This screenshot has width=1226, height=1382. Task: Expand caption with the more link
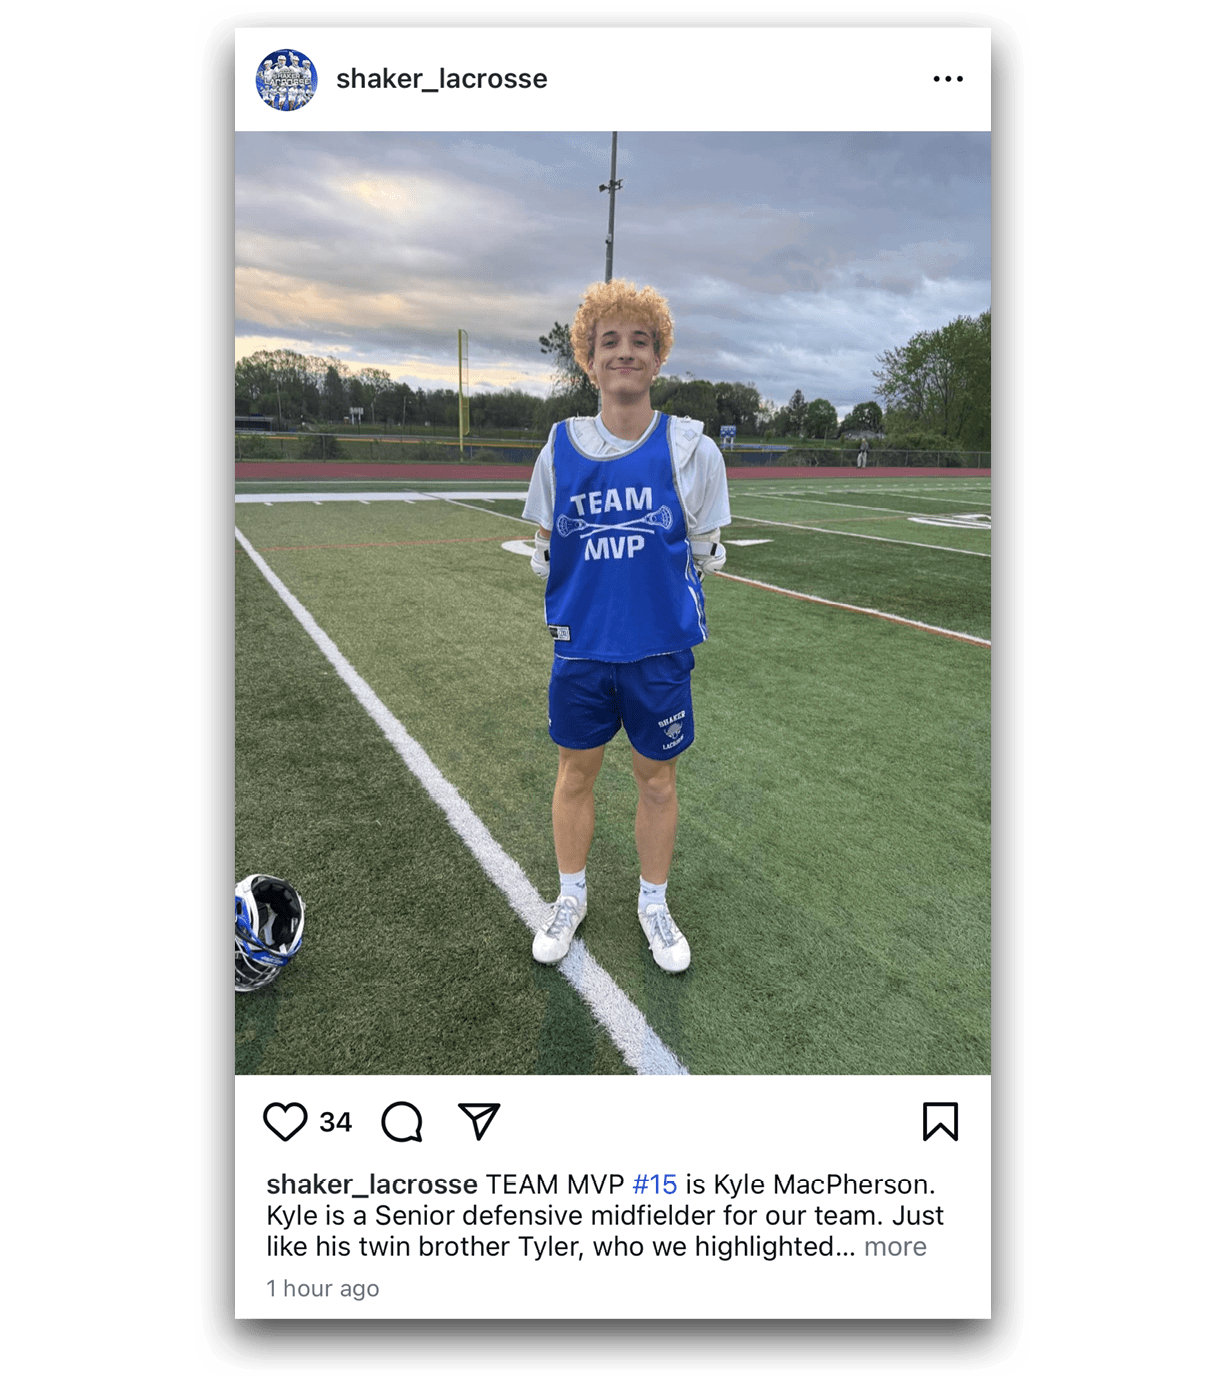[x=895, y=1246]
